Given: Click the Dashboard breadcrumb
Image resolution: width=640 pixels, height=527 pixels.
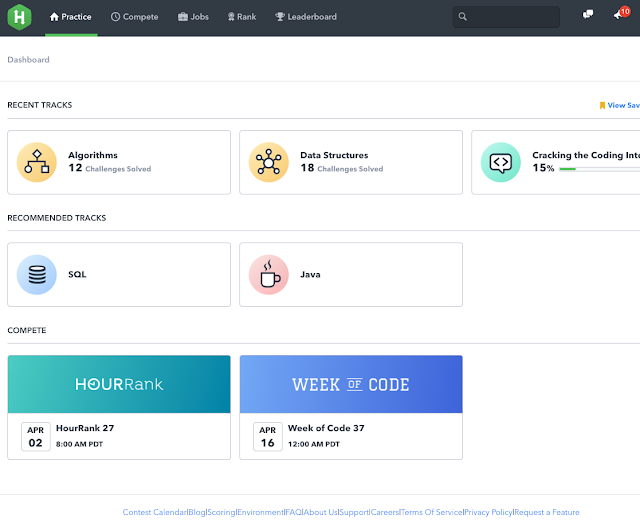Looking at the screenshot, I should coord(28,60).
